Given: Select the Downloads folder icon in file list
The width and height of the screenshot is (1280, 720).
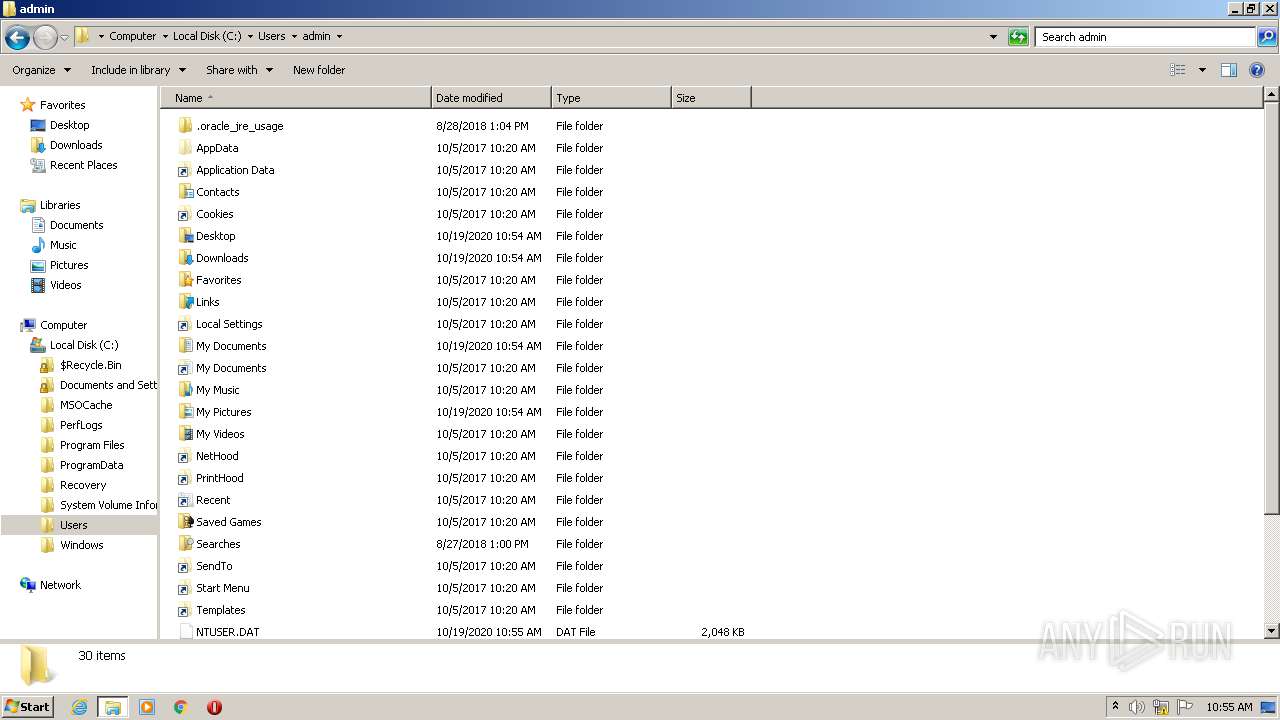Looking at the screenshot, I should point(185,258).
